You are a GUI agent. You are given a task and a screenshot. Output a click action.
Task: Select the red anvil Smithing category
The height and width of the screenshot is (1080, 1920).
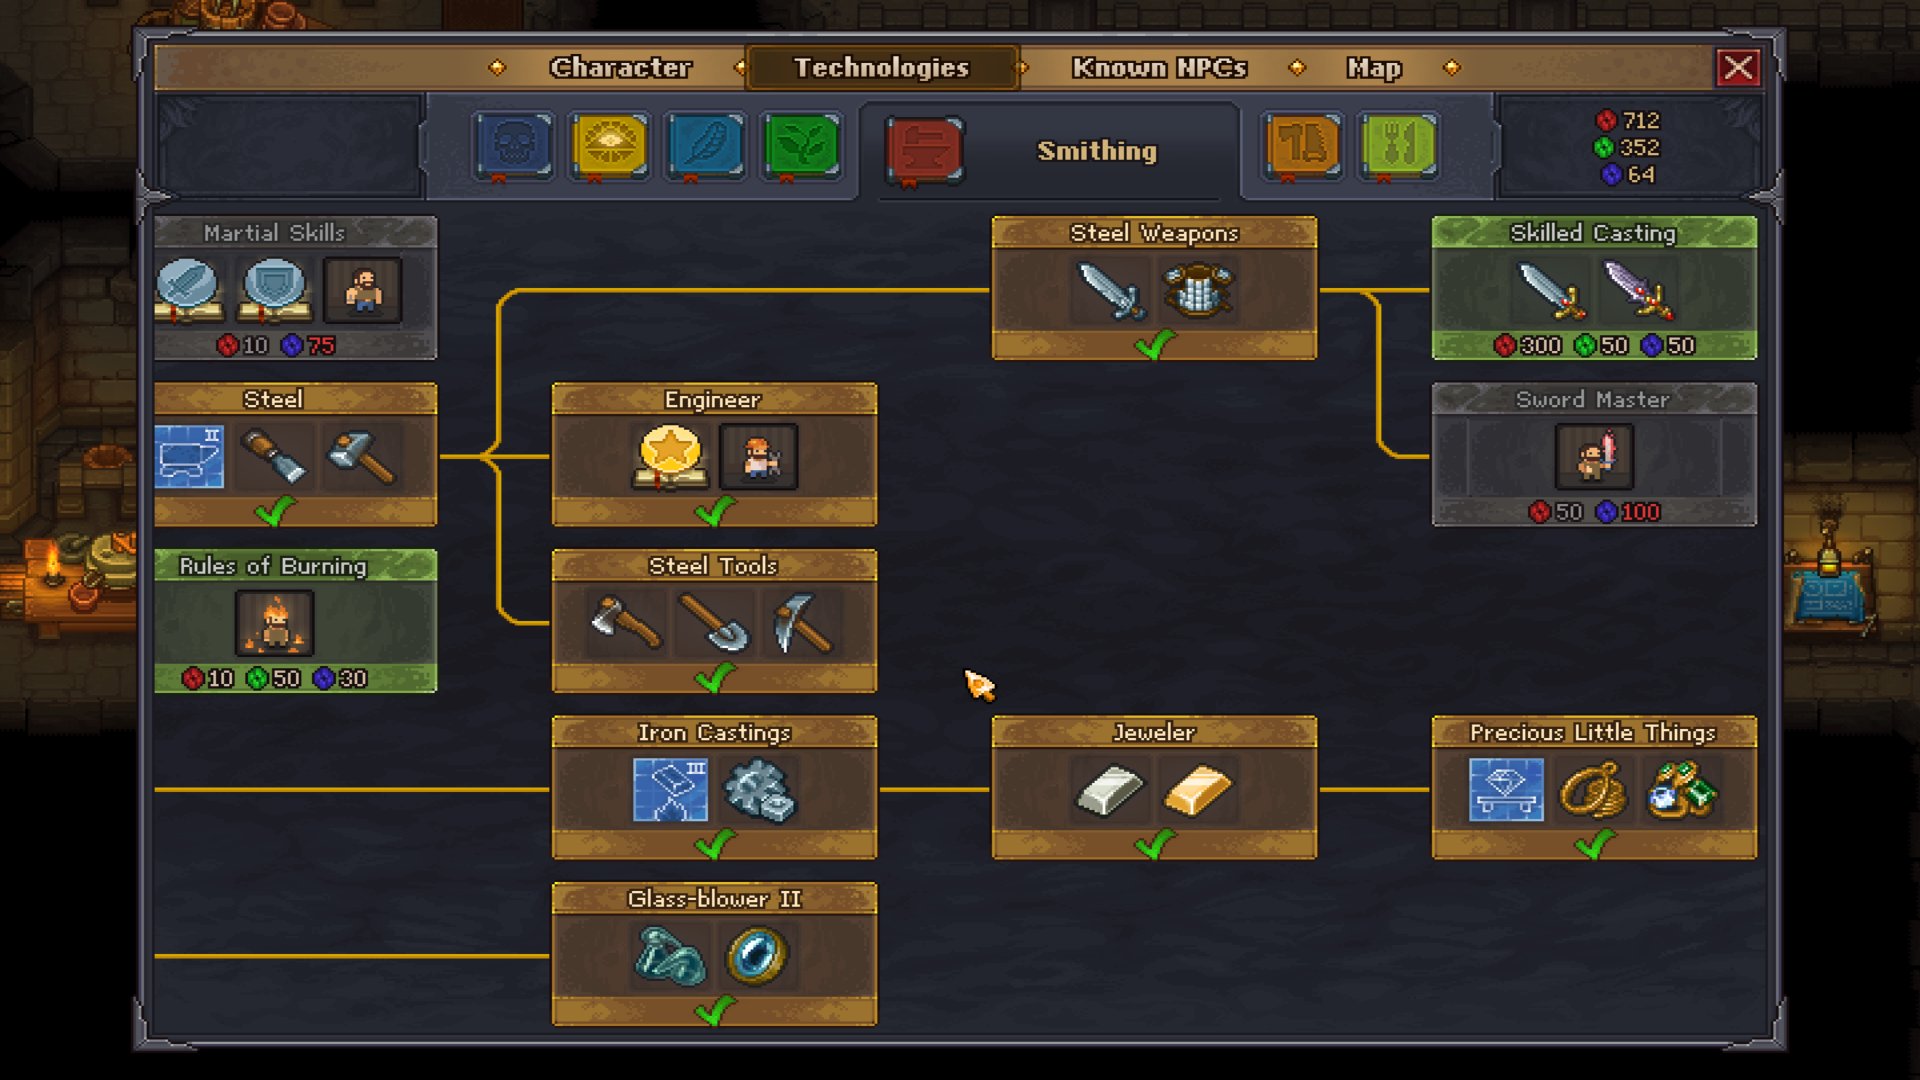click(925, 150)
